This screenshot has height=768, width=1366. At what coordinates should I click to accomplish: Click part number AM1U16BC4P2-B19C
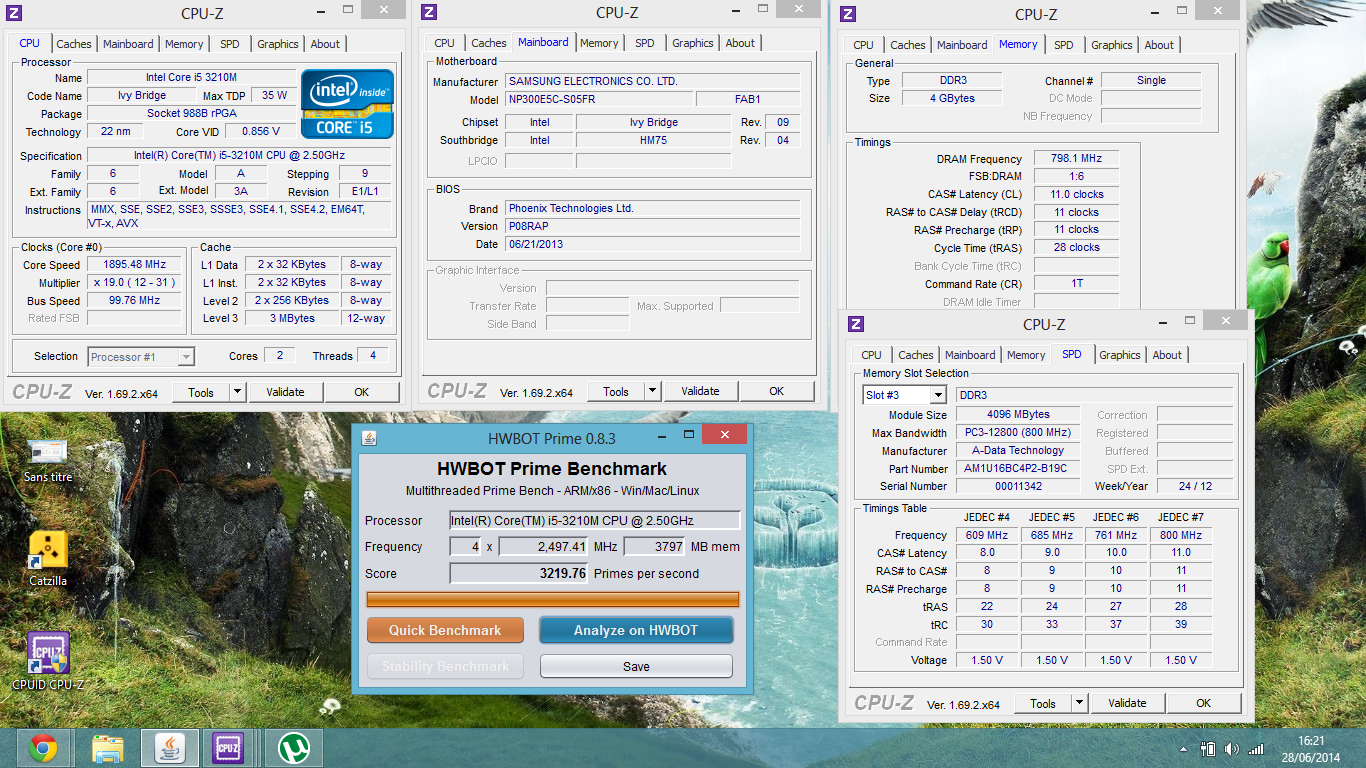pos(1016,468)
